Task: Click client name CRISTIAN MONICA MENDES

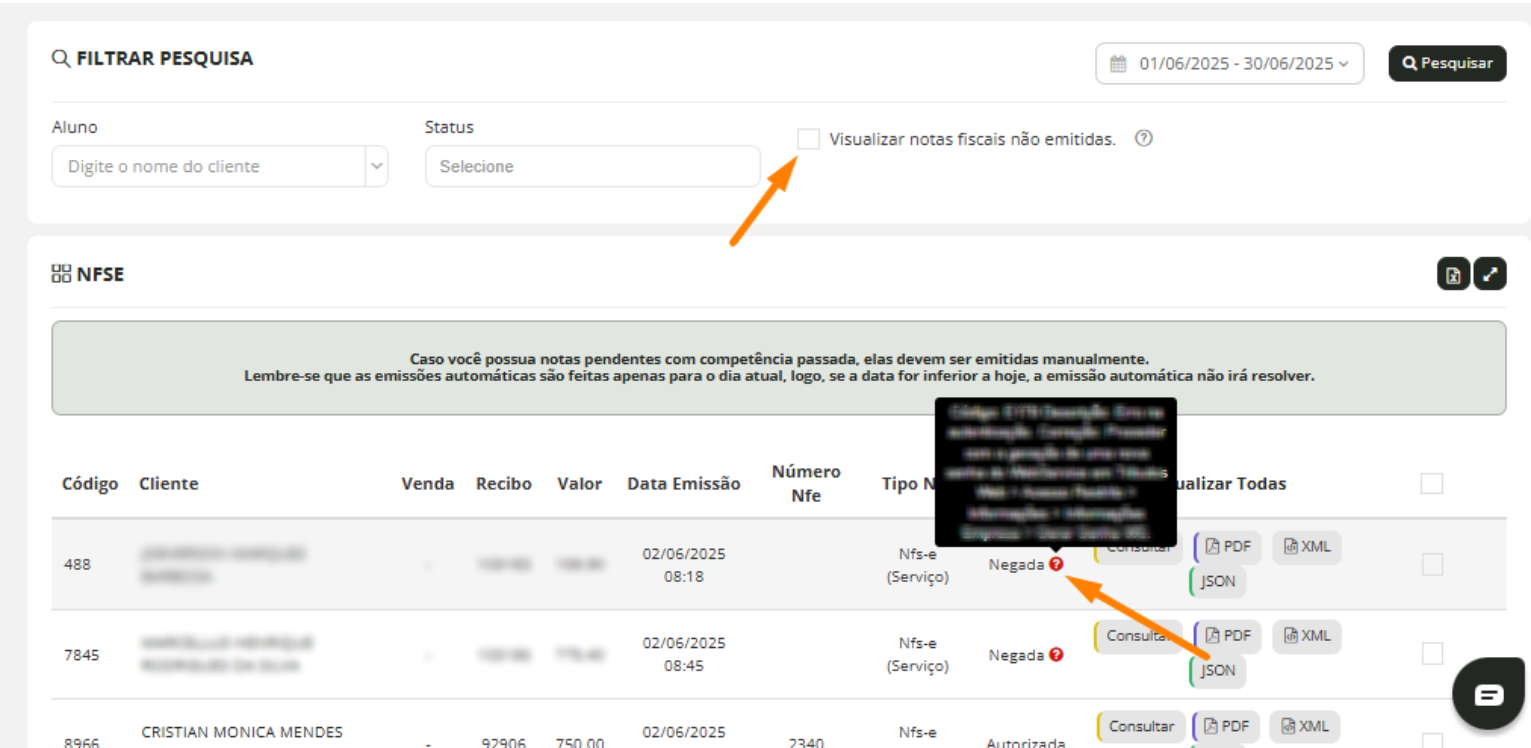Action: [242, 732]
